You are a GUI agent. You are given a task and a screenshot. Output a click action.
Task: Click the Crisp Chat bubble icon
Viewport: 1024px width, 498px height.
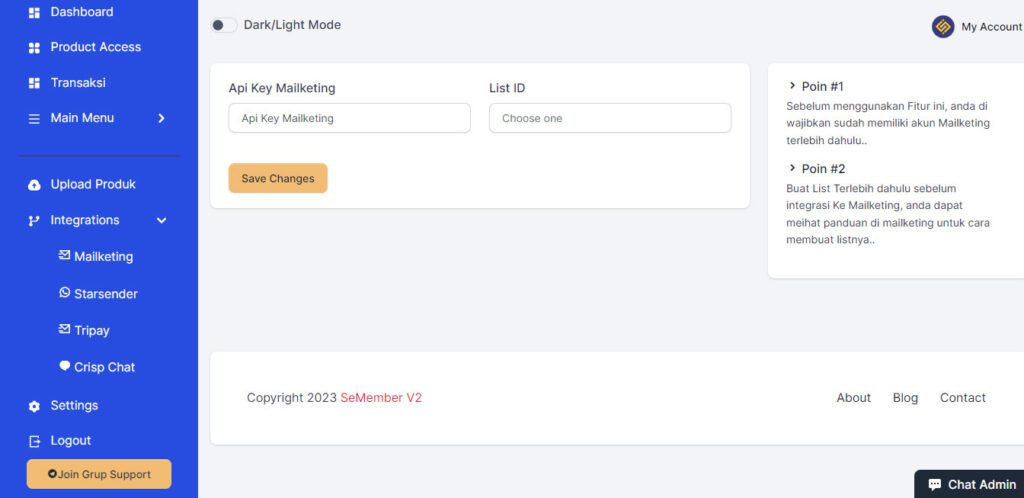click(65, 366)
